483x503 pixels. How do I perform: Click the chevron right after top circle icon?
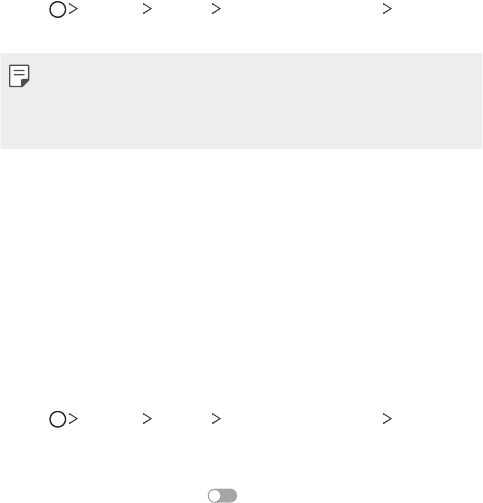pos(73,9)
